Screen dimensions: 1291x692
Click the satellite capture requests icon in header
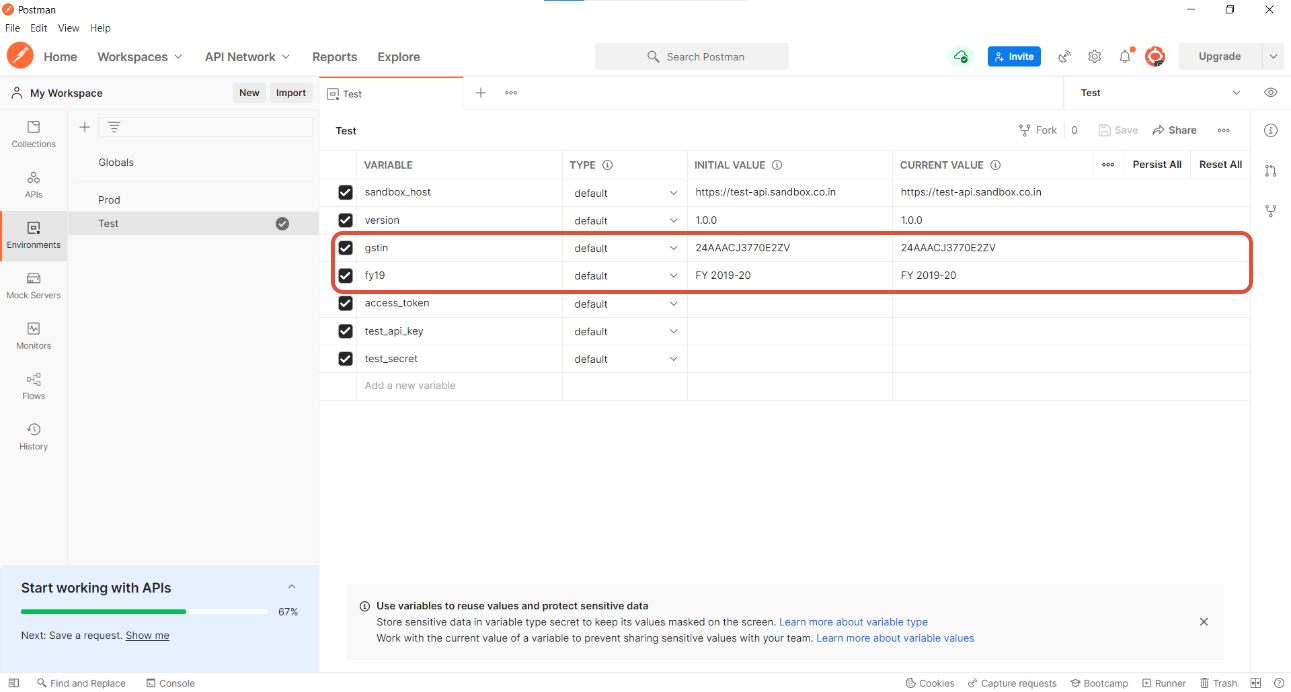[1065, 57]
